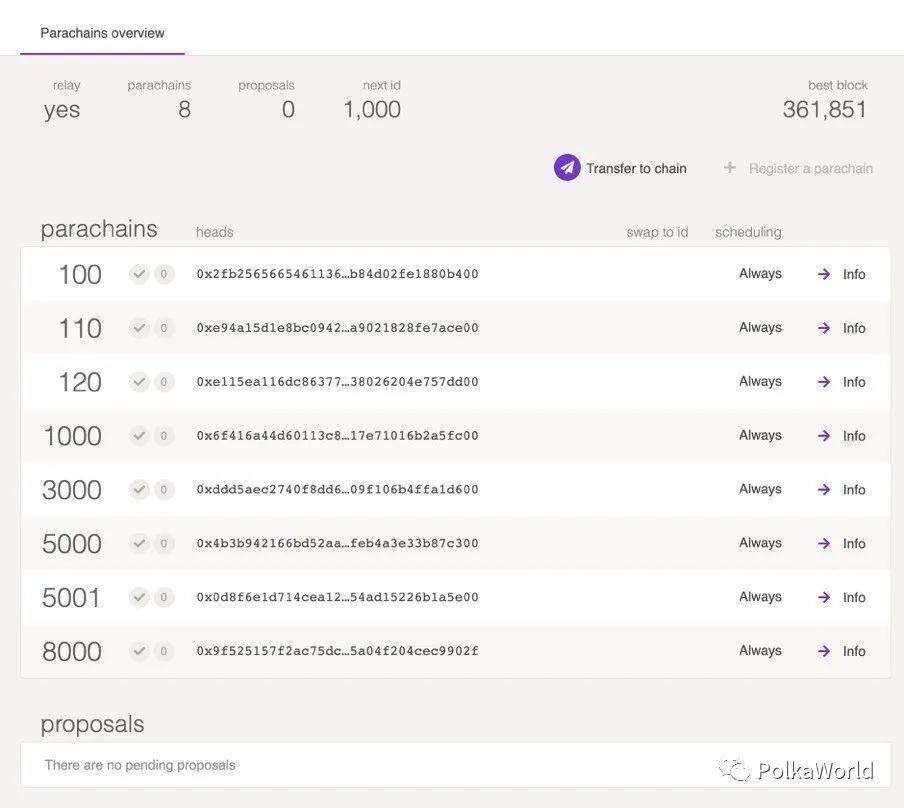
Task: Click the checkmark badge for parachain 120
Action: [139, 382]
